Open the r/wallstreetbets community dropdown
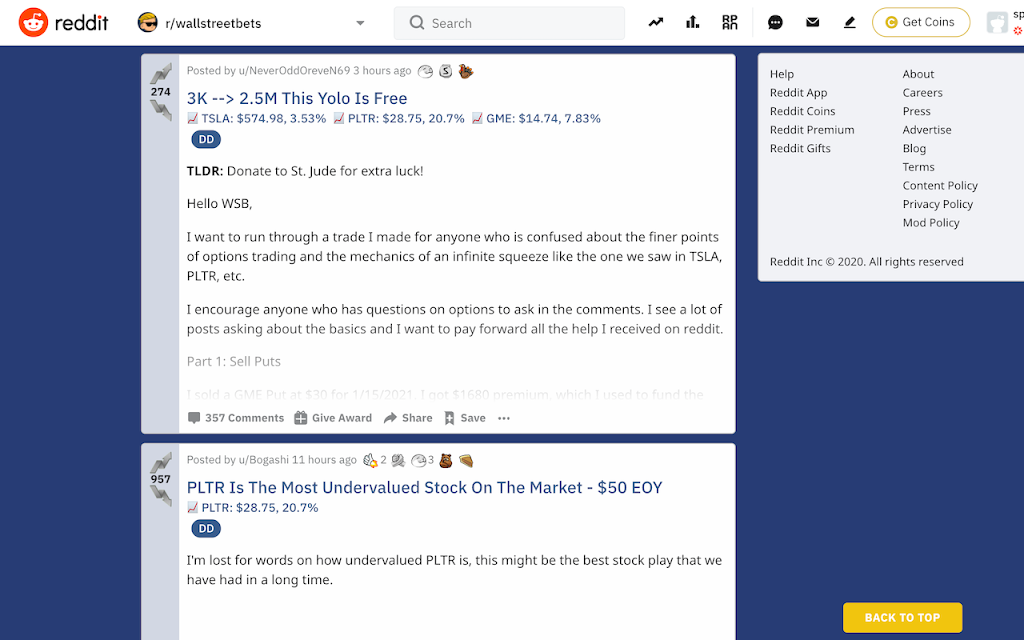 point(251,23)
